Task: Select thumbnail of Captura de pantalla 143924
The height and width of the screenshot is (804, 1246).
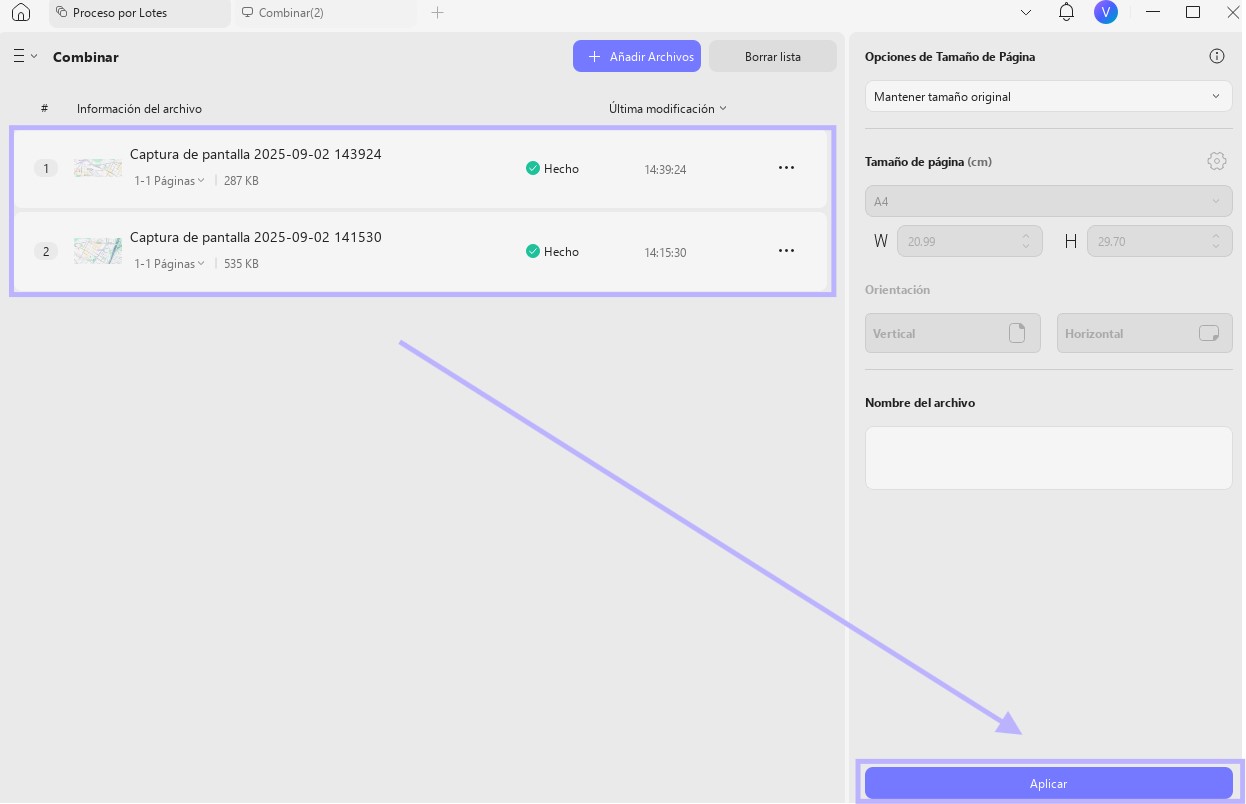Action: coord(98,168)
